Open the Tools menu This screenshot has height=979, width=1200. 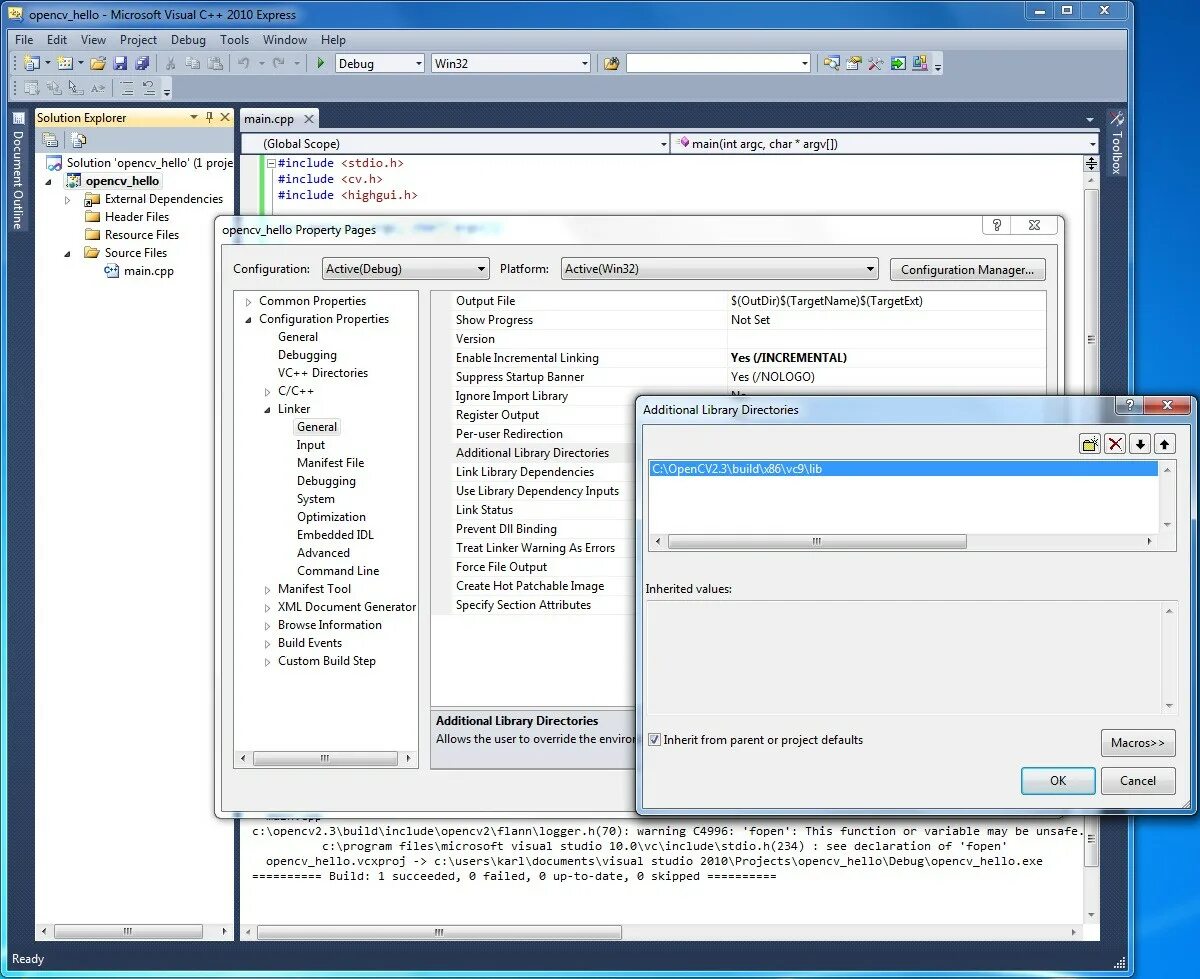click(x=234, y=40)
